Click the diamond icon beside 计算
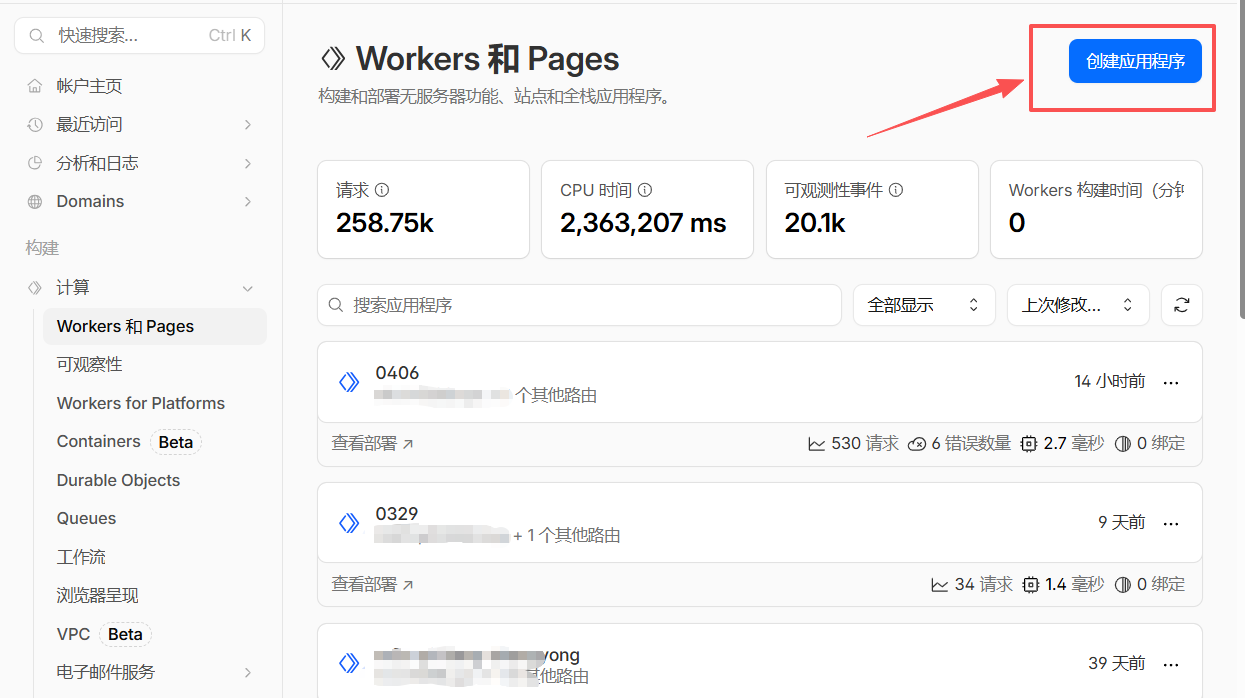Image resolution: width=1245 pixels, height=698 pixels. coord(35,288)
